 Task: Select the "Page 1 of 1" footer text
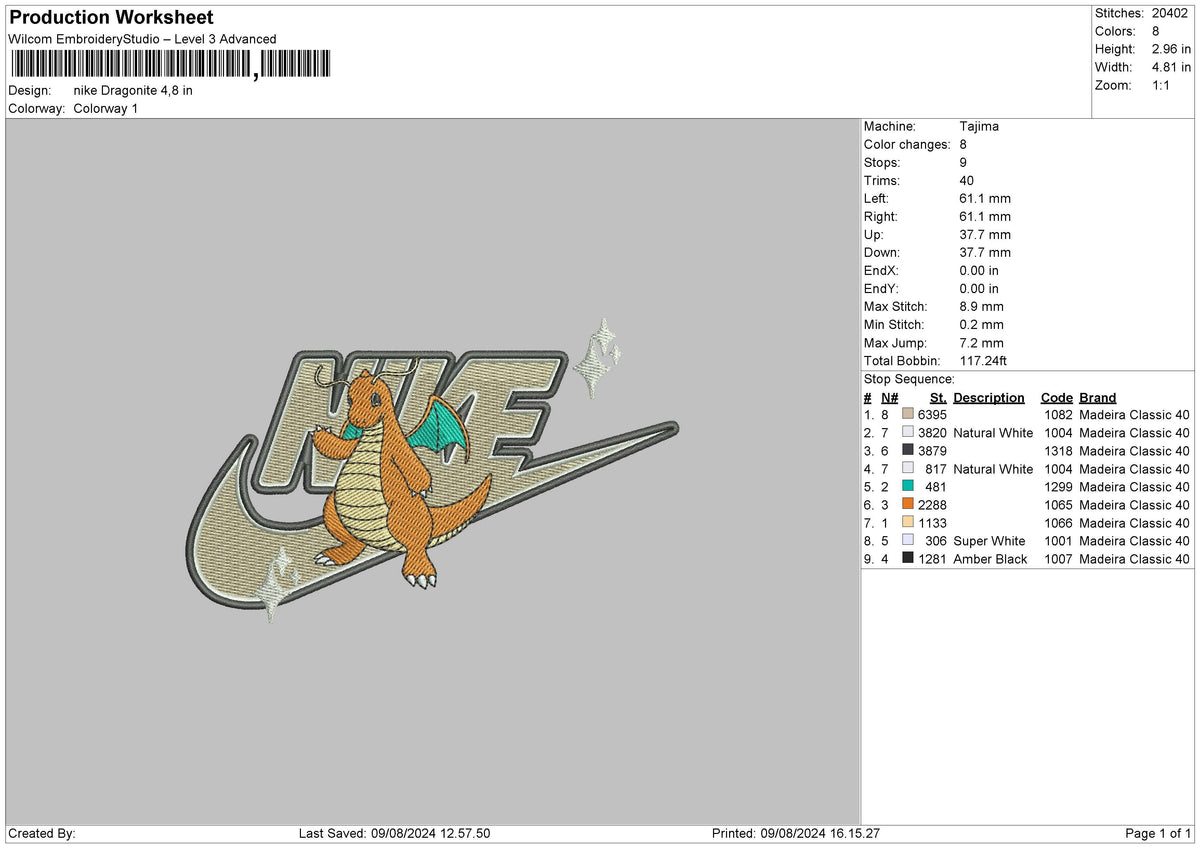pyautogui.click(x=1158, y=834)
